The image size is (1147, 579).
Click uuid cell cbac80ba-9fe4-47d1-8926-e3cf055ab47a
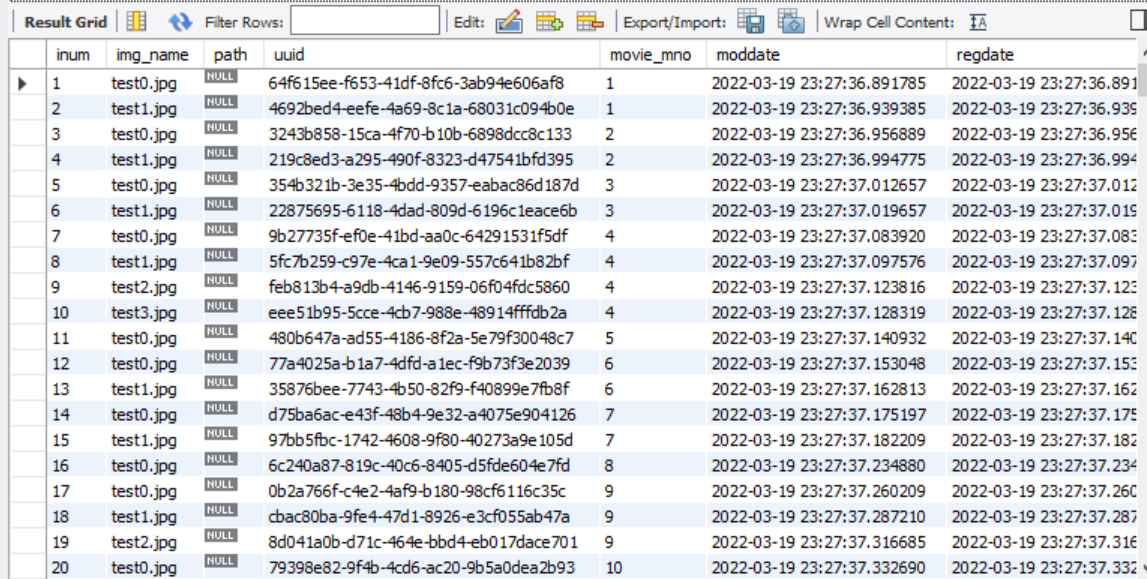[432, 517]
